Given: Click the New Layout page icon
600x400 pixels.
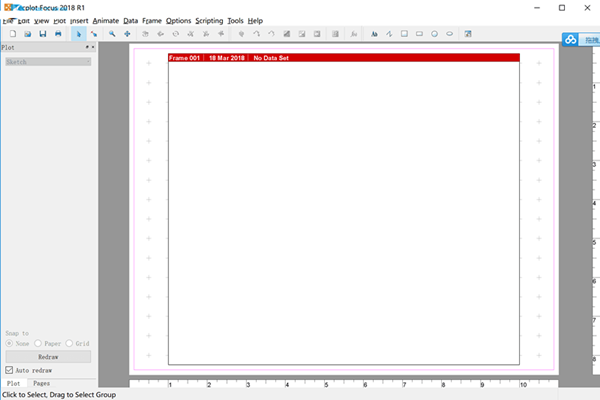Looking at the screenshot, I should [13, 34].
